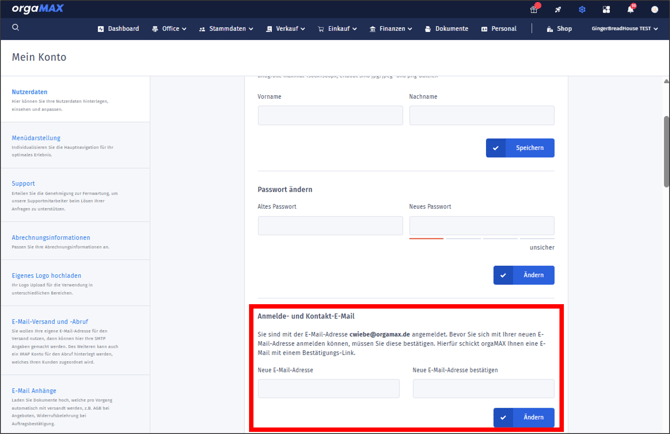This screenshot has height=434, width=670.
Task: Go to Dashboard in navigation bar
Action: pos(118,29)
